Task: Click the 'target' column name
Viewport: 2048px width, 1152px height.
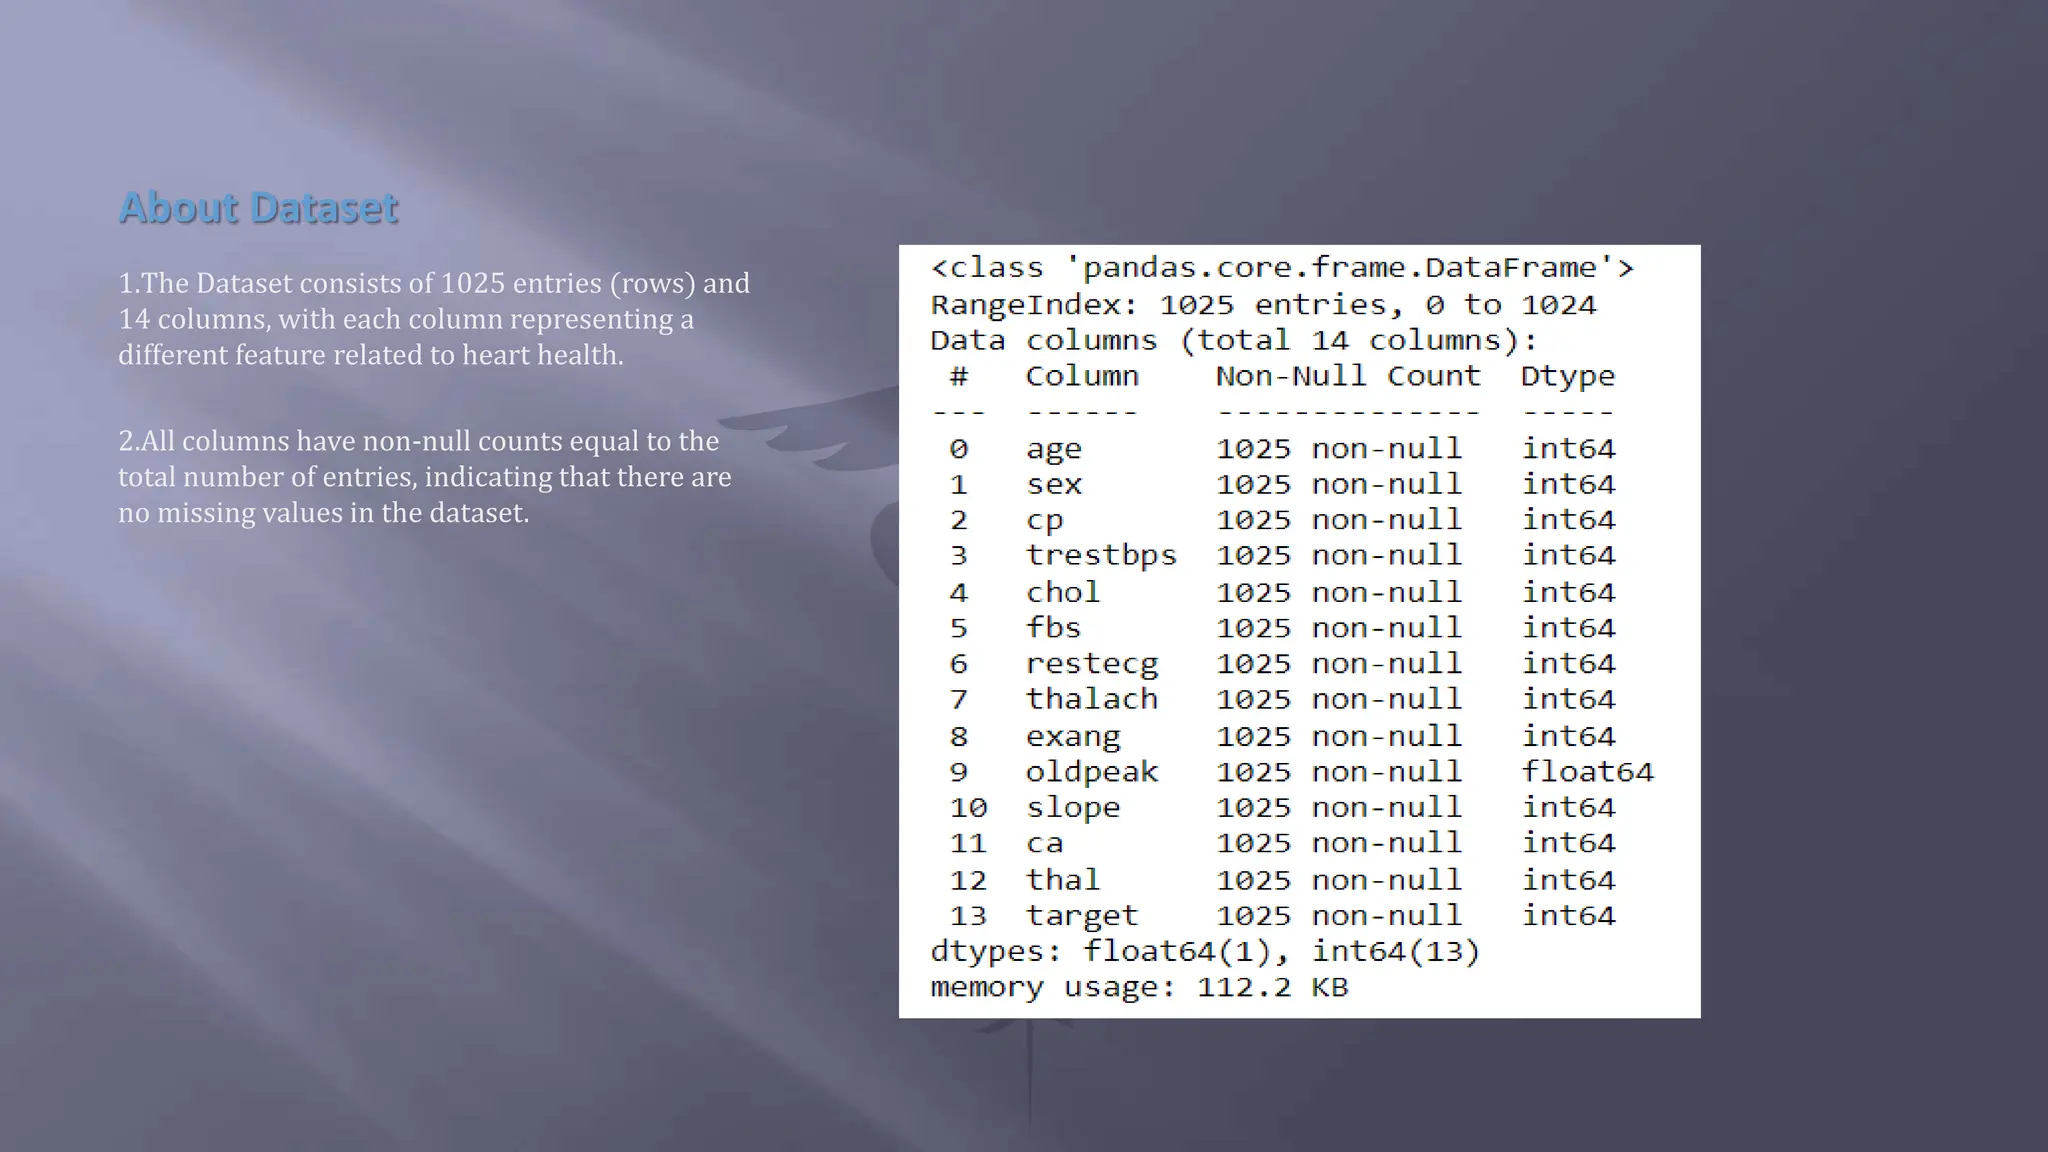Action: [x=1081, y=916]
